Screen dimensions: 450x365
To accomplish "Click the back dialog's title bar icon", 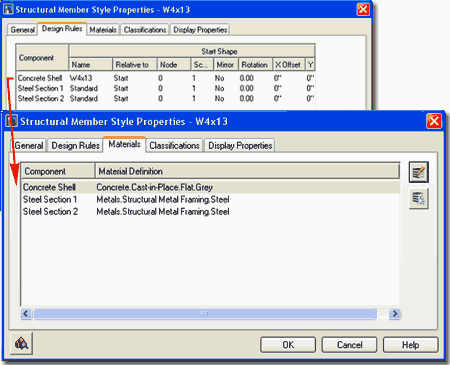I will point(8,9).
